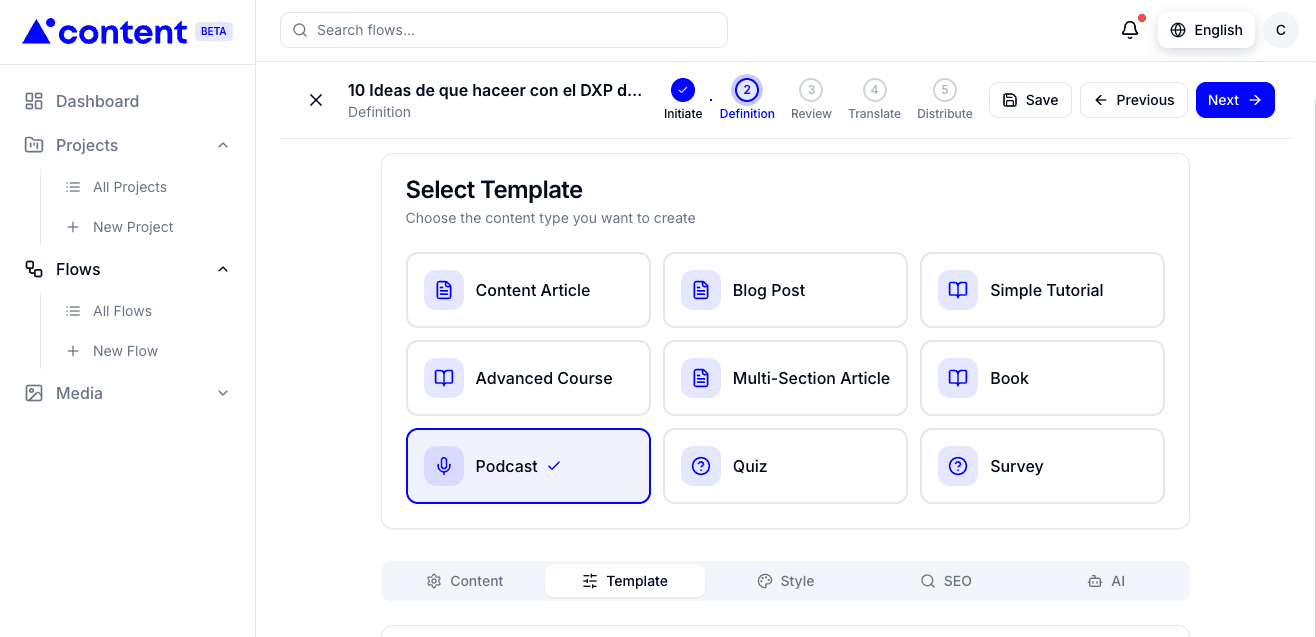Select the Survey template
The image size is (1316, 637).
(x=1042, y=465)
